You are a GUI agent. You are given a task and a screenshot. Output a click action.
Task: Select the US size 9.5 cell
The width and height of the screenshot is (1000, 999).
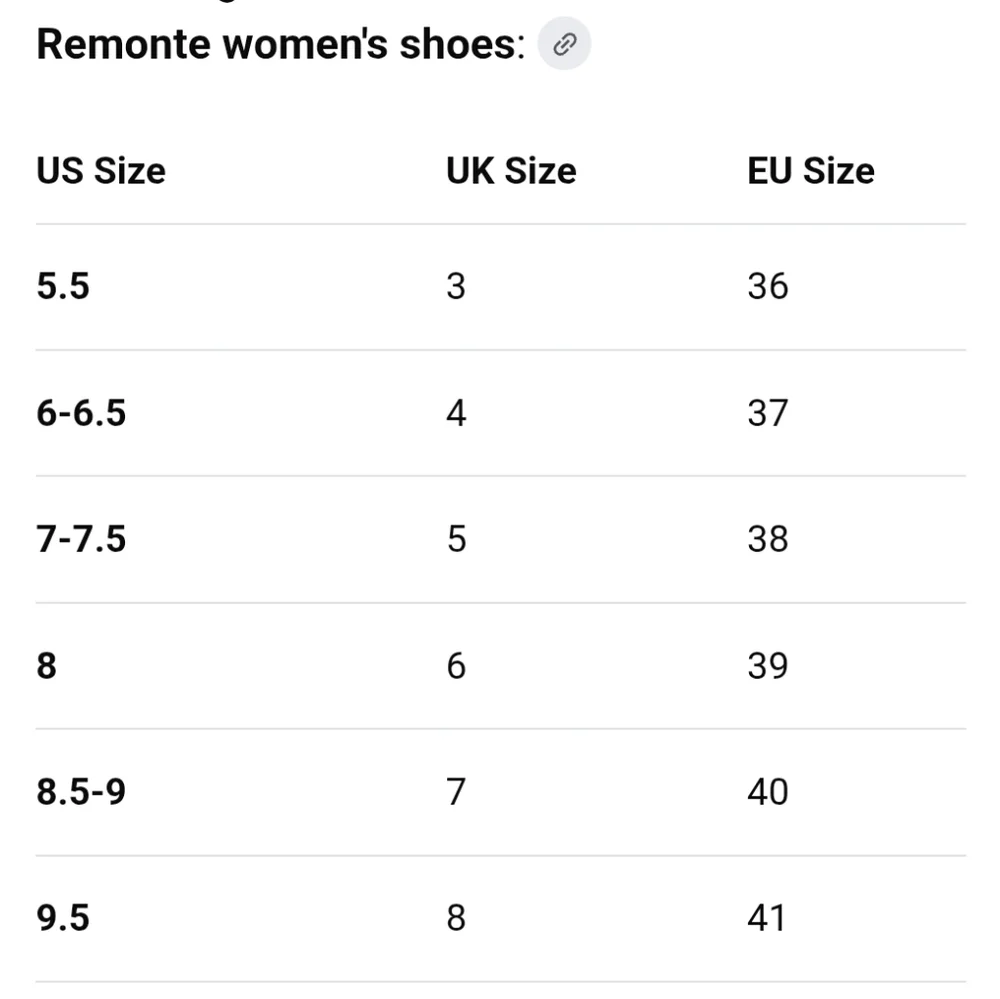(x=63, y=918)
